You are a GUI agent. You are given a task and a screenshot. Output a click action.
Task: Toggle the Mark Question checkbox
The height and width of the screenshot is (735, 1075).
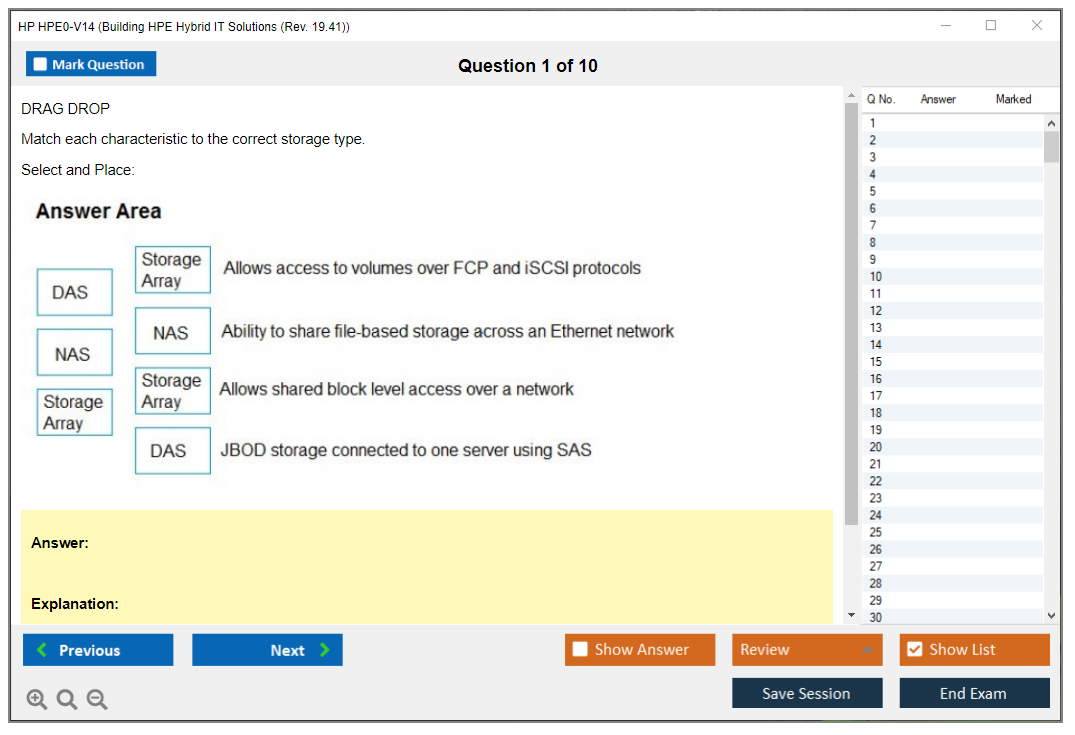[x=41, y=64]
